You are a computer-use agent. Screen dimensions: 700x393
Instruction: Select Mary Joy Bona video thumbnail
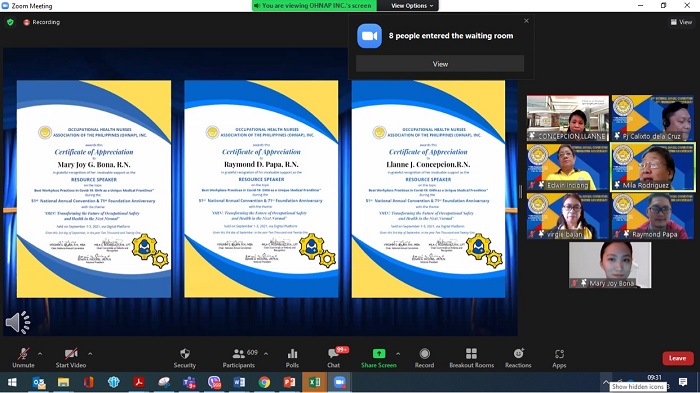610,265
